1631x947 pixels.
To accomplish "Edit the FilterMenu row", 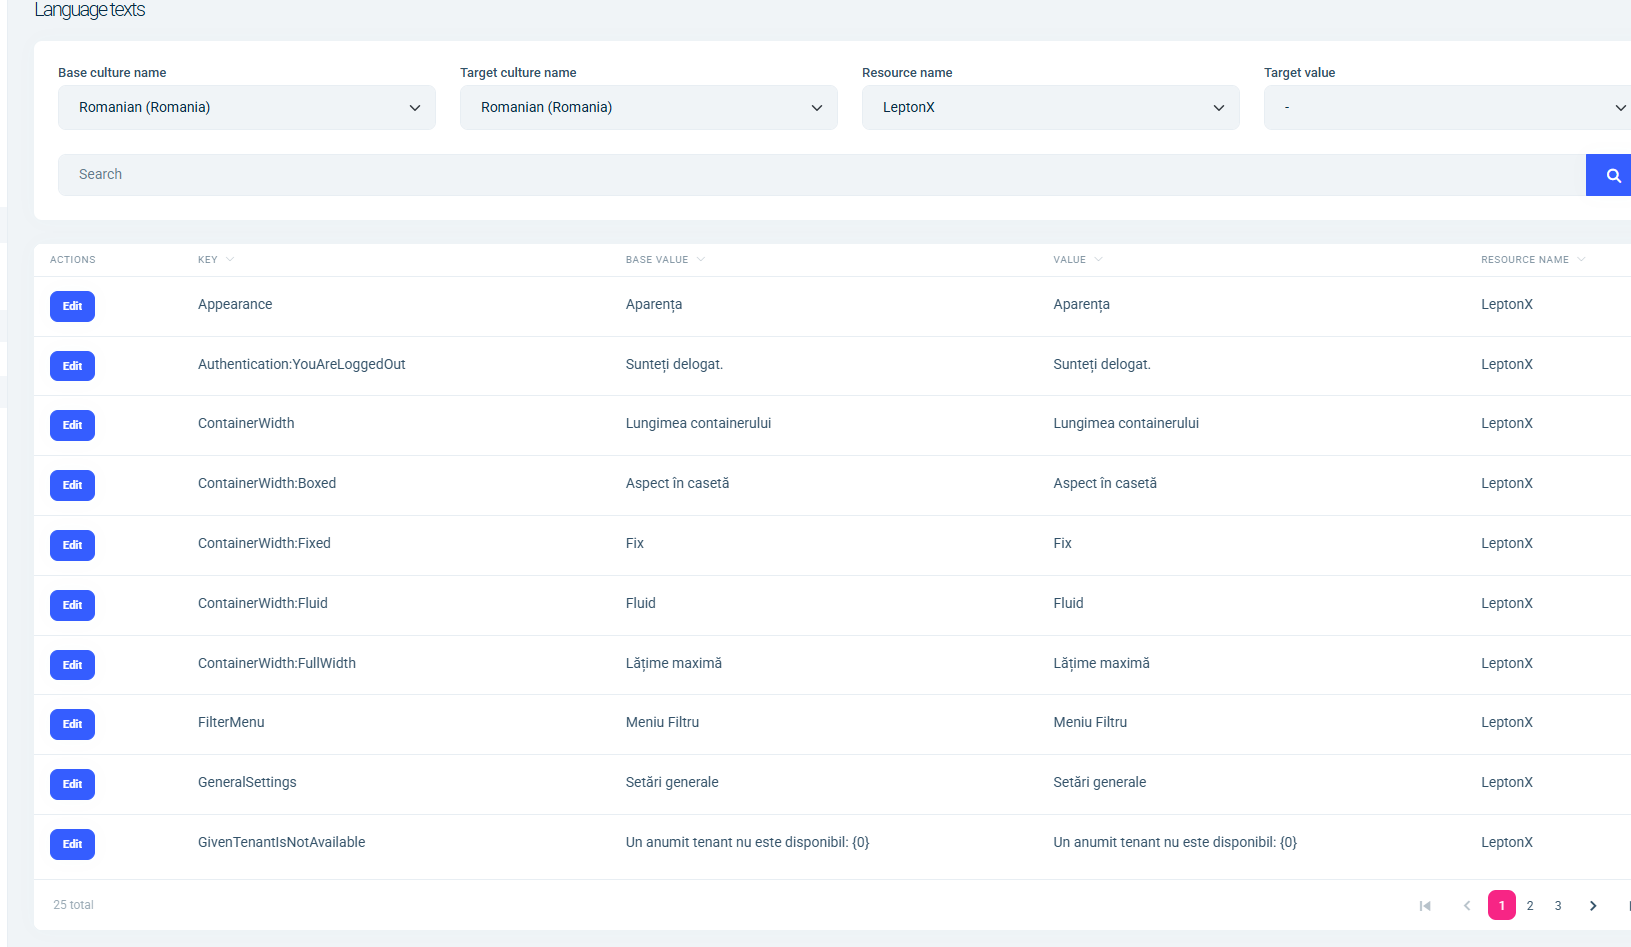I will 72,724.
